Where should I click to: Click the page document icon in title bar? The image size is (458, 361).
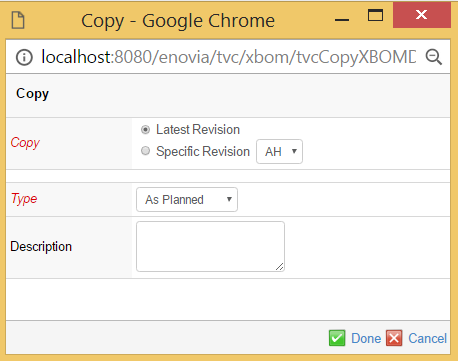(18, 20)
